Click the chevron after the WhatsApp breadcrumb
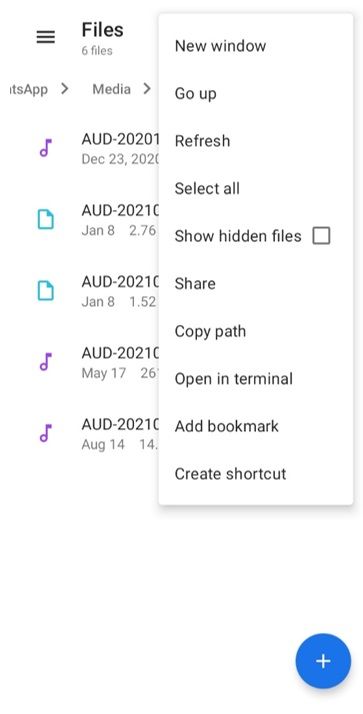The height and width of the screenshot is (714, 363). (65, 89)
